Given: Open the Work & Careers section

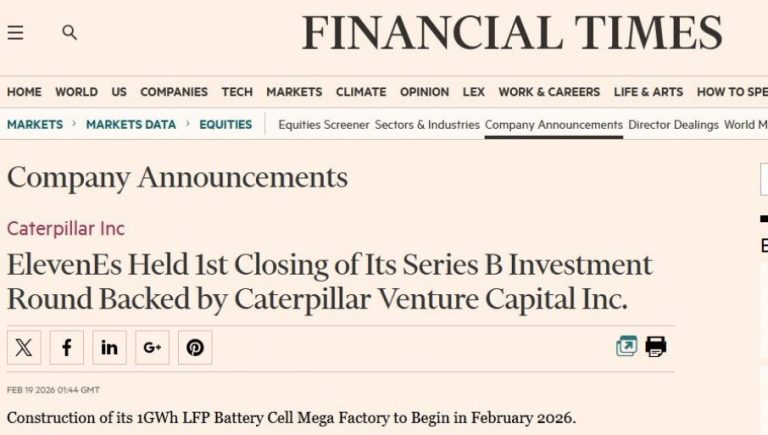Looking at the screenshot, I should pyautogui.click(x=549, y=92).
